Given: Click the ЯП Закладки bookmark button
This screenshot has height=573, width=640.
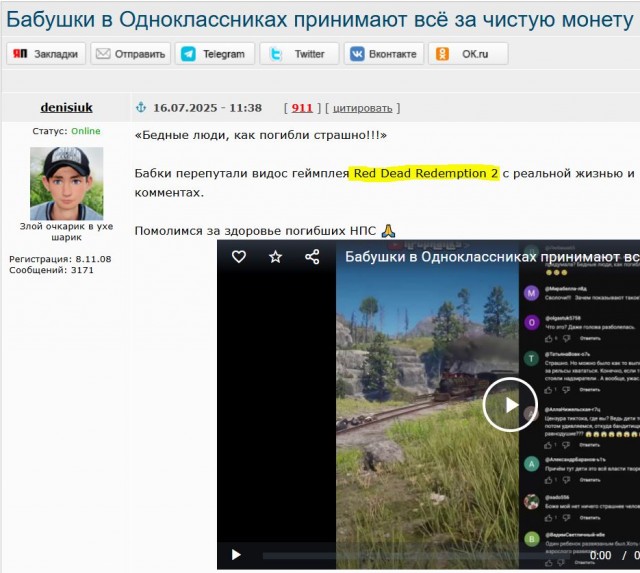Looking at the screenshot, I should click(46, 54).
